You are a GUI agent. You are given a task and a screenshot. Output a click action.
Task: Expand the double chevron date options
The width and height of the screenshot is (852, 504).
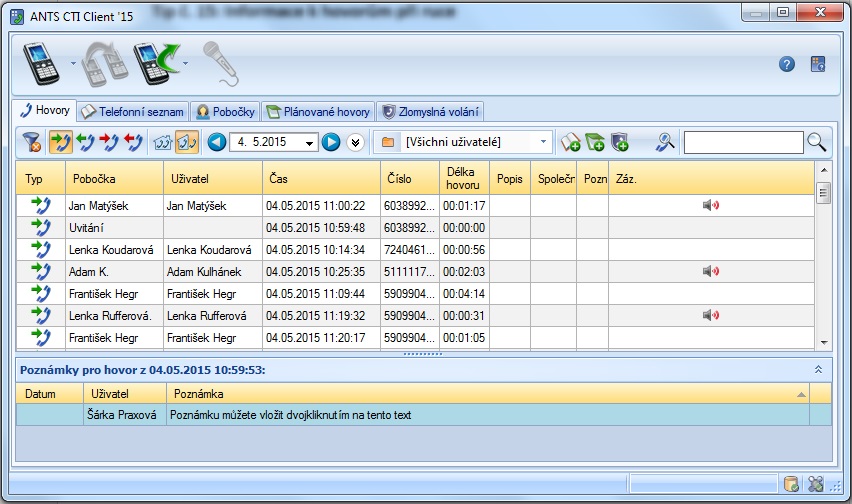click(x=355, y=142)
